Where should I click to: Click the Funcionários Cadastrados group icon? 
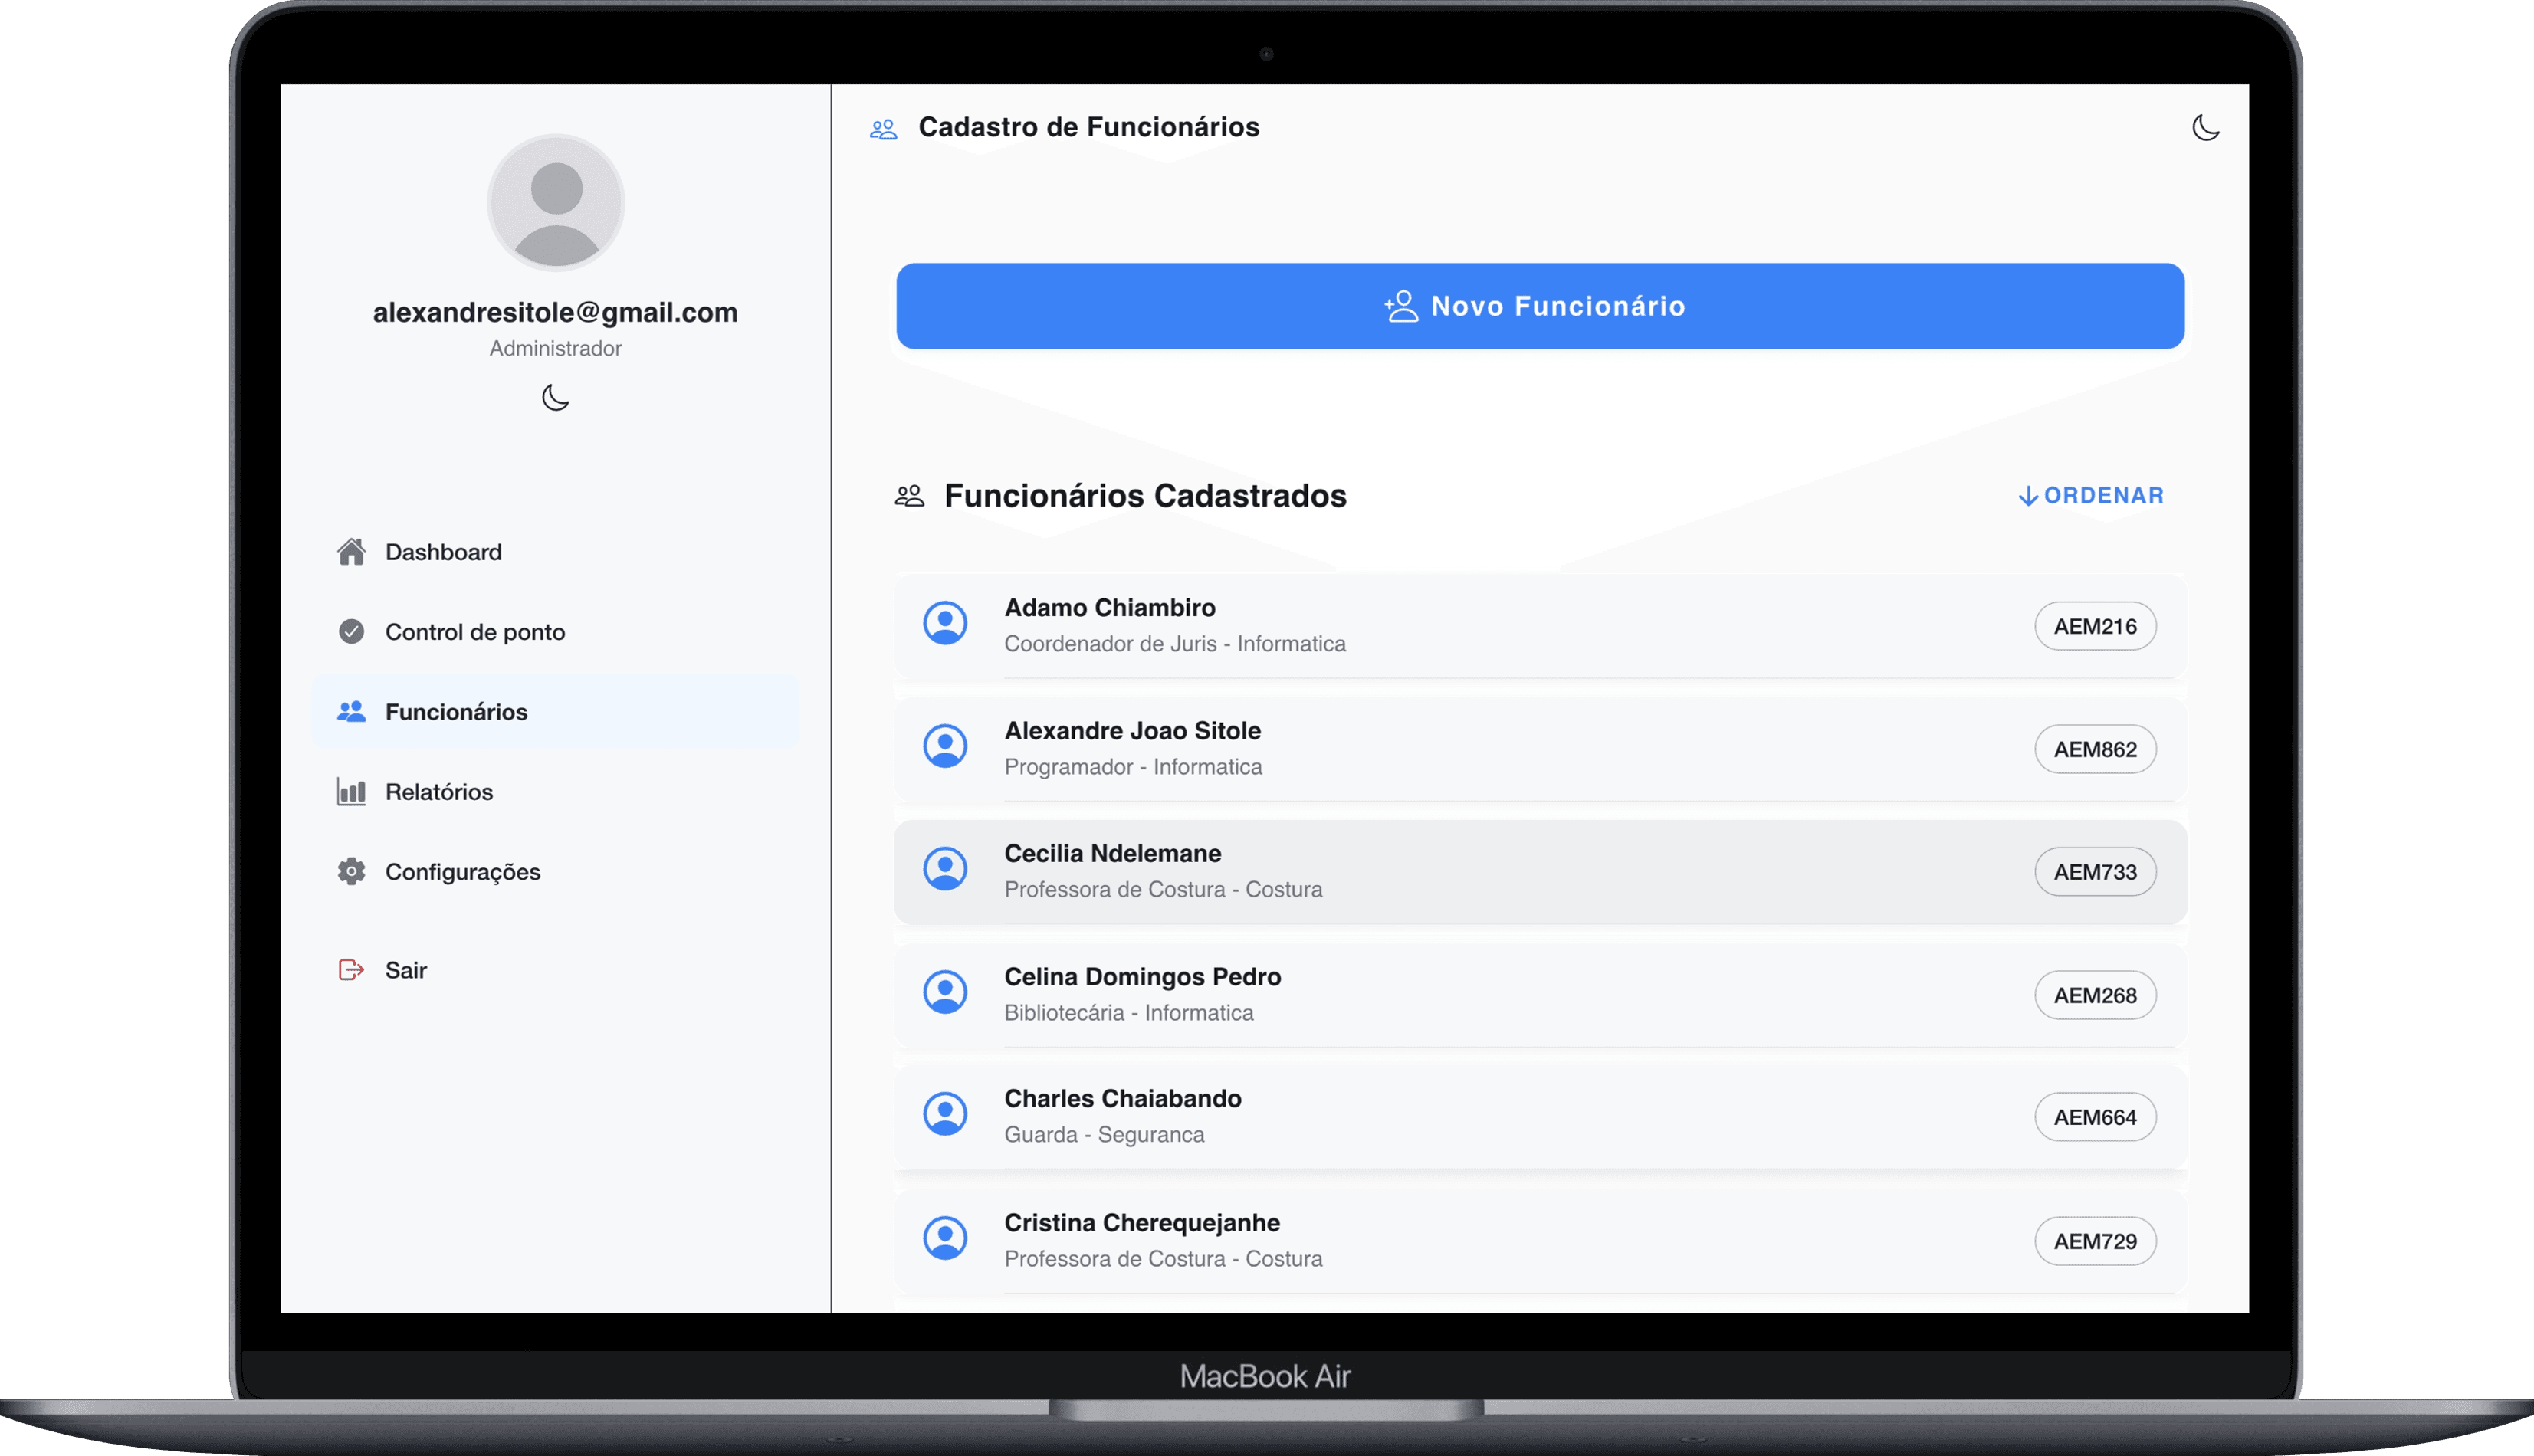point(909,496)
